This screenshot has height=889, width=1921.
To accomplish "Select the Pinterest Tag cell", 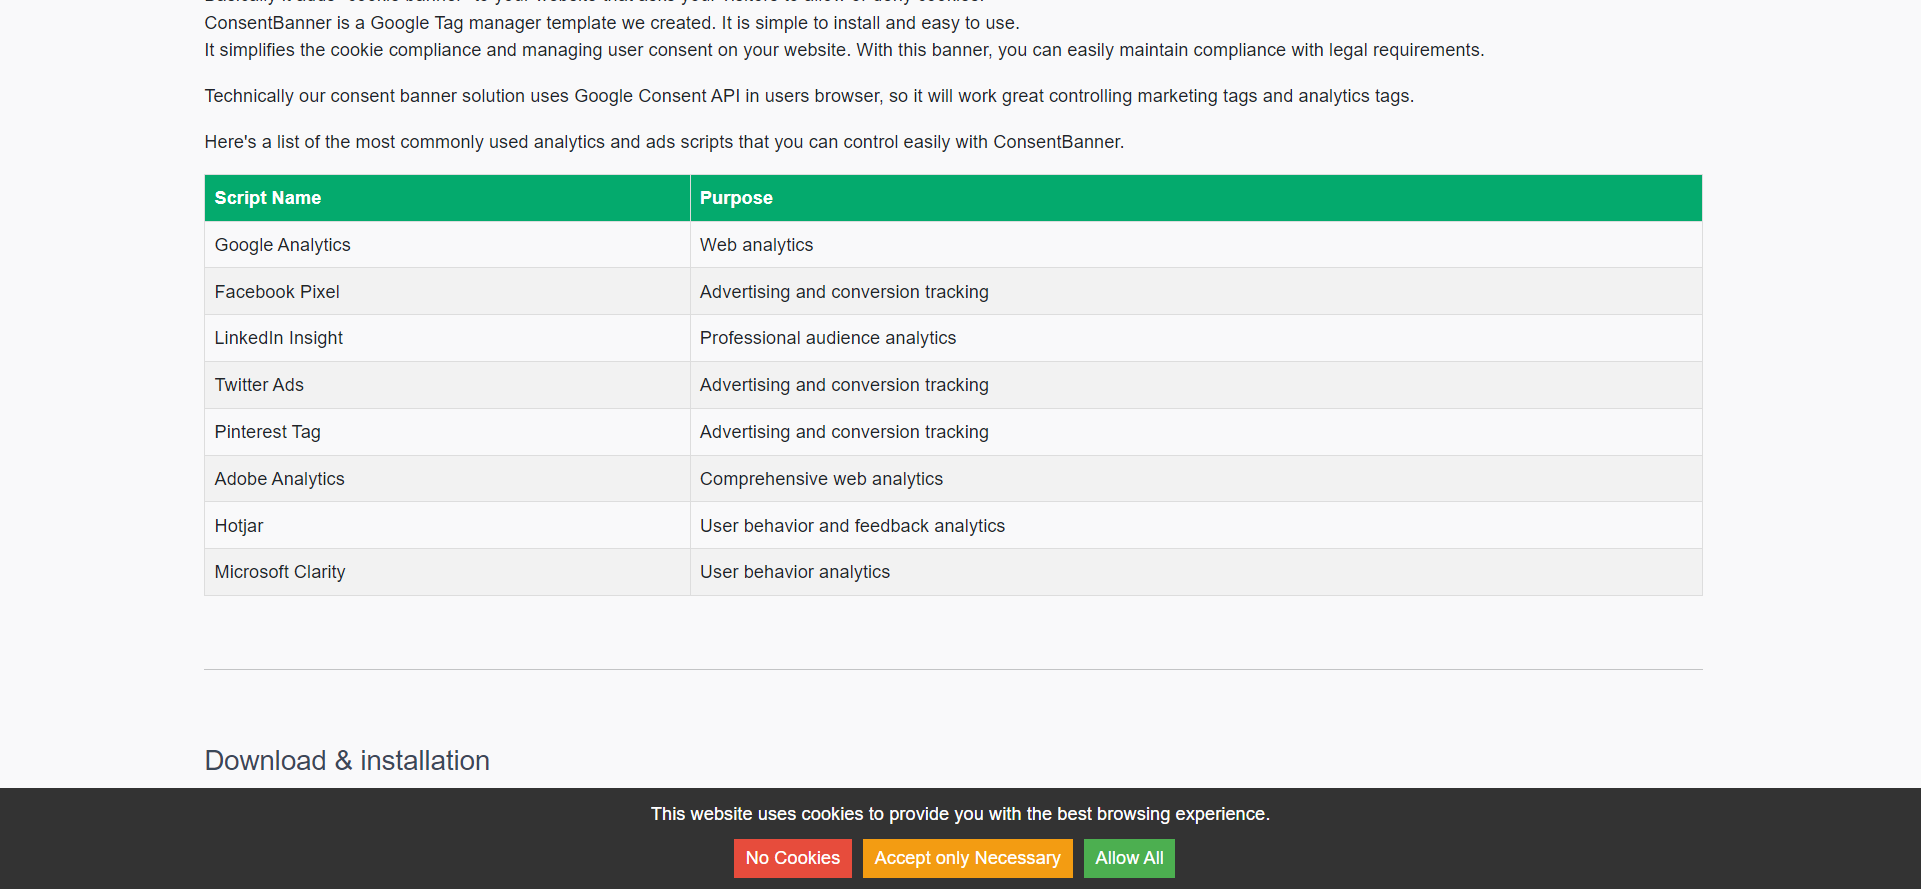I will pos(447,432).
